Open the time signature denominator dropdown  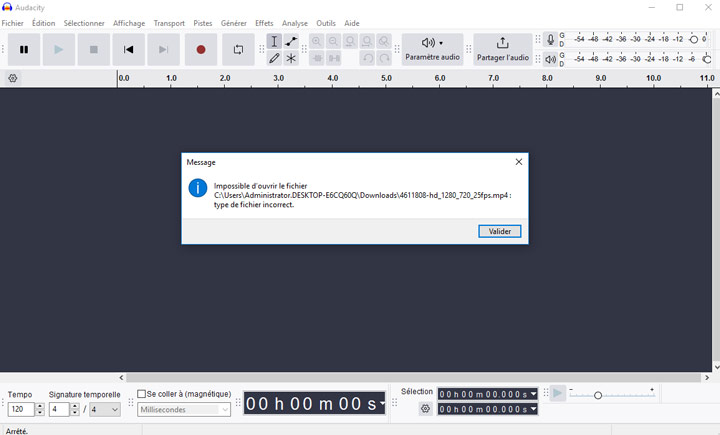coord(105,409)
